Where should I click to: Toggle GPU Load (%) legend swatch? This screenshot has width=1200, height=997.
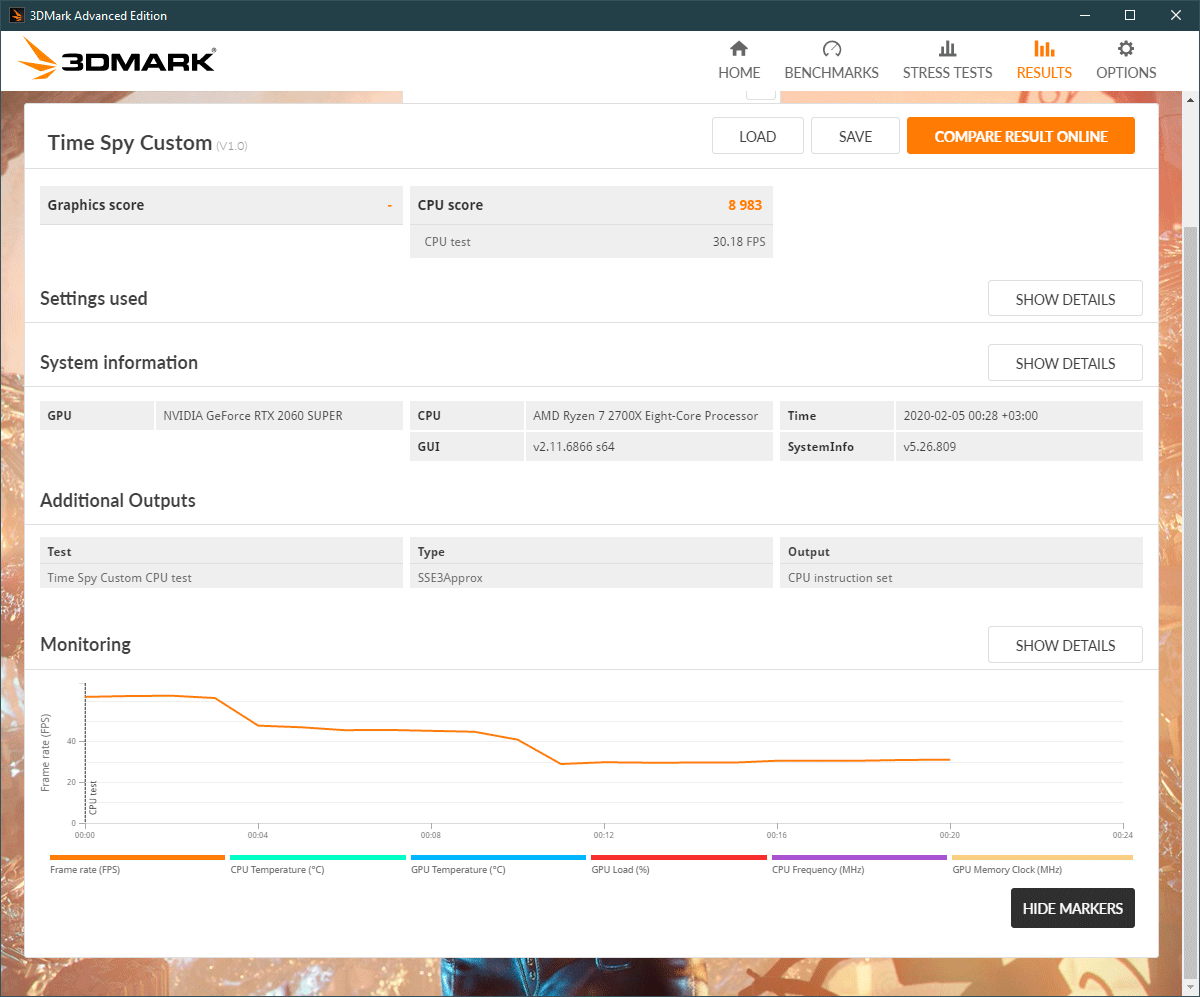pos(679,857)
